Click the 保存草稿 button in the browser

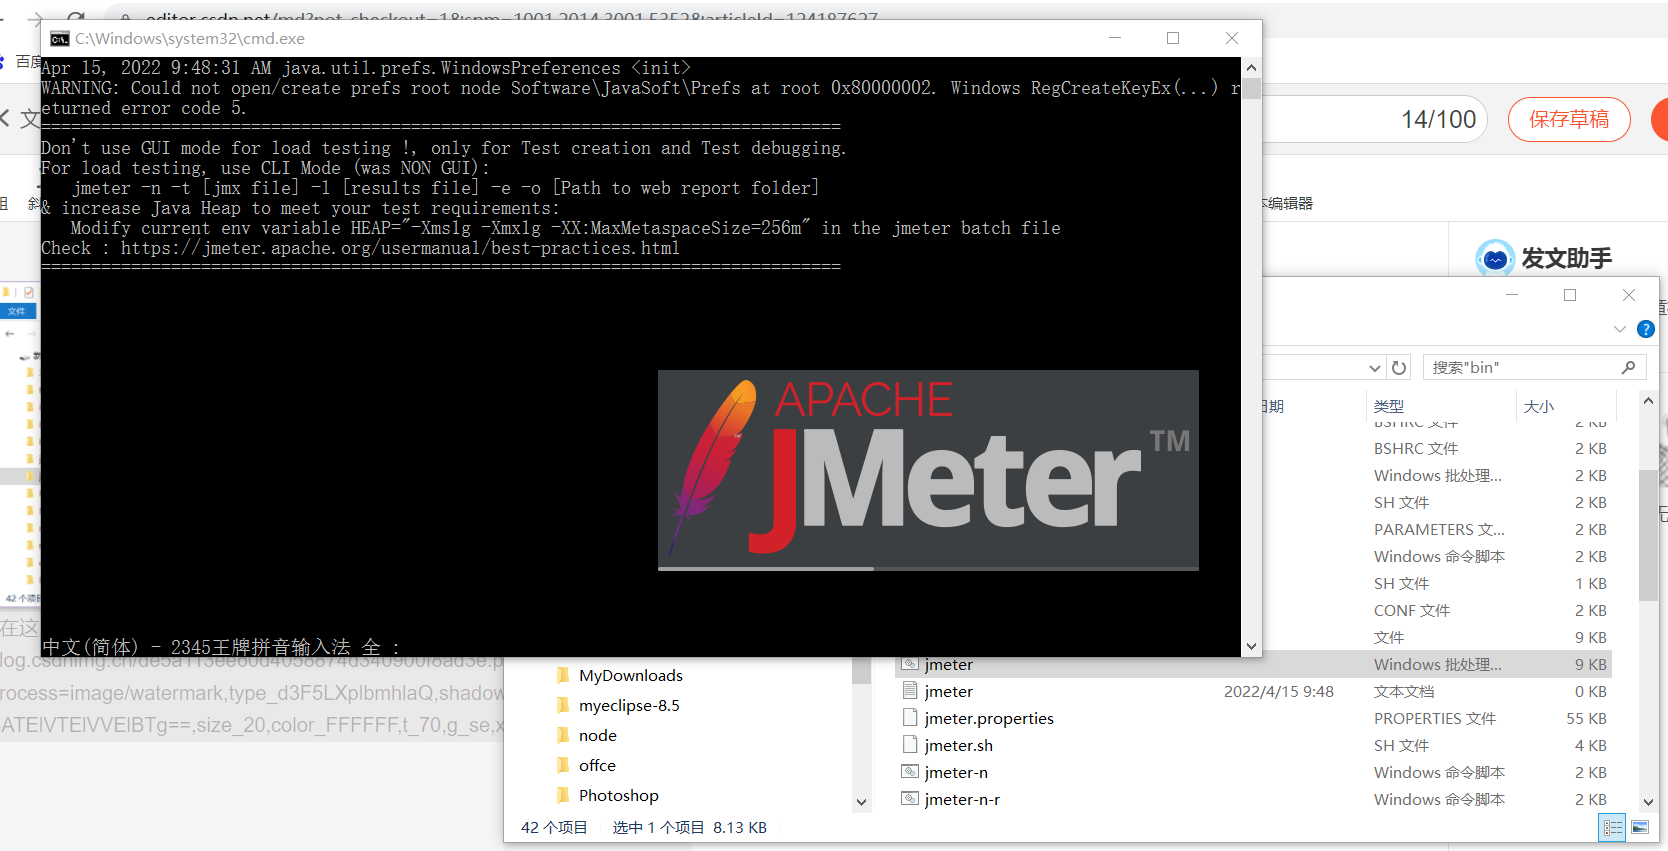[1569, 119]
